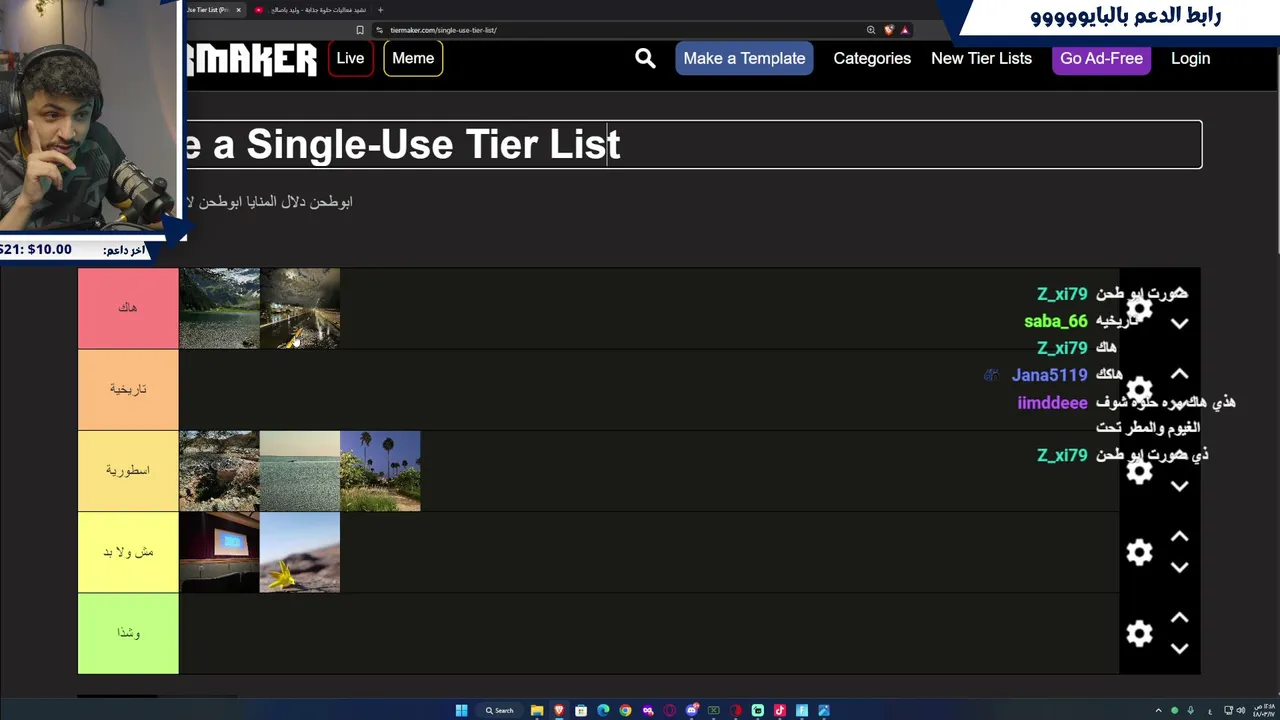Image resolution: width=1280 pixels, height=720 pixels.
Task: Click the description text under the title
Action: (x=270, y=201)
